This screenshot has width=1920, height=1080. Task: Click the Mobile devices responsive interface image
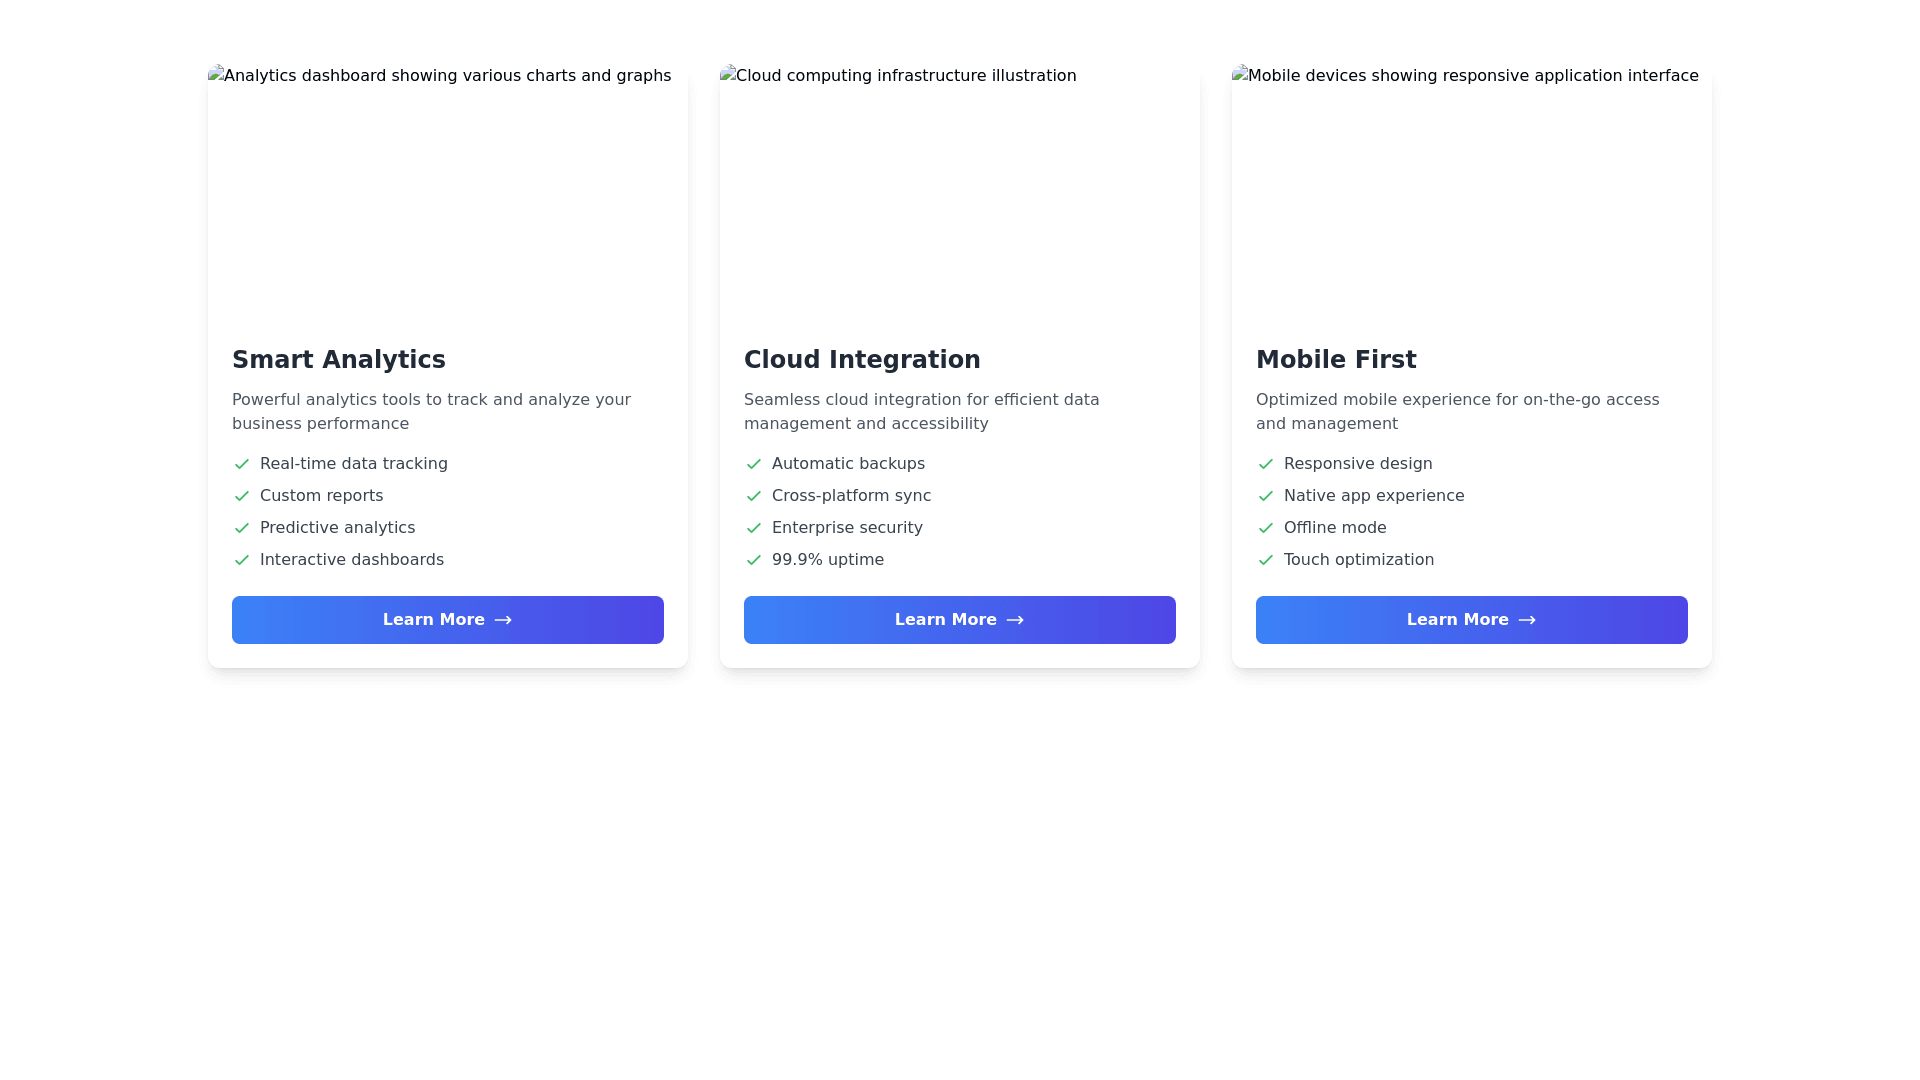coord(1471,192)
